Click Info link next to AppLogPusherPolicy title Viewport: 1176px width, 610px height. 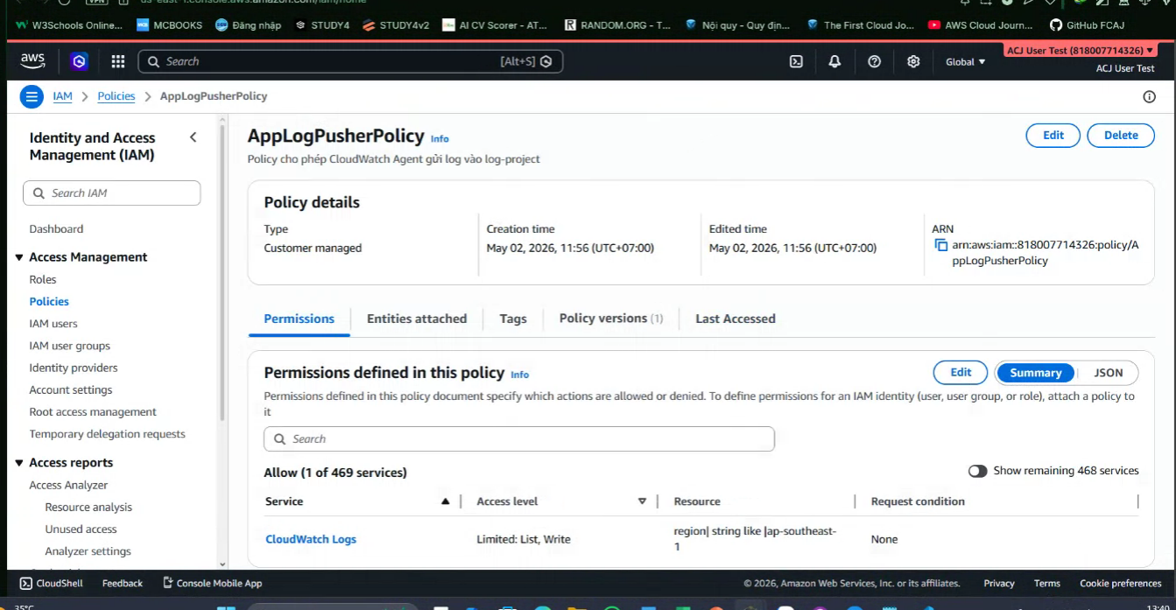coord(440,139)
